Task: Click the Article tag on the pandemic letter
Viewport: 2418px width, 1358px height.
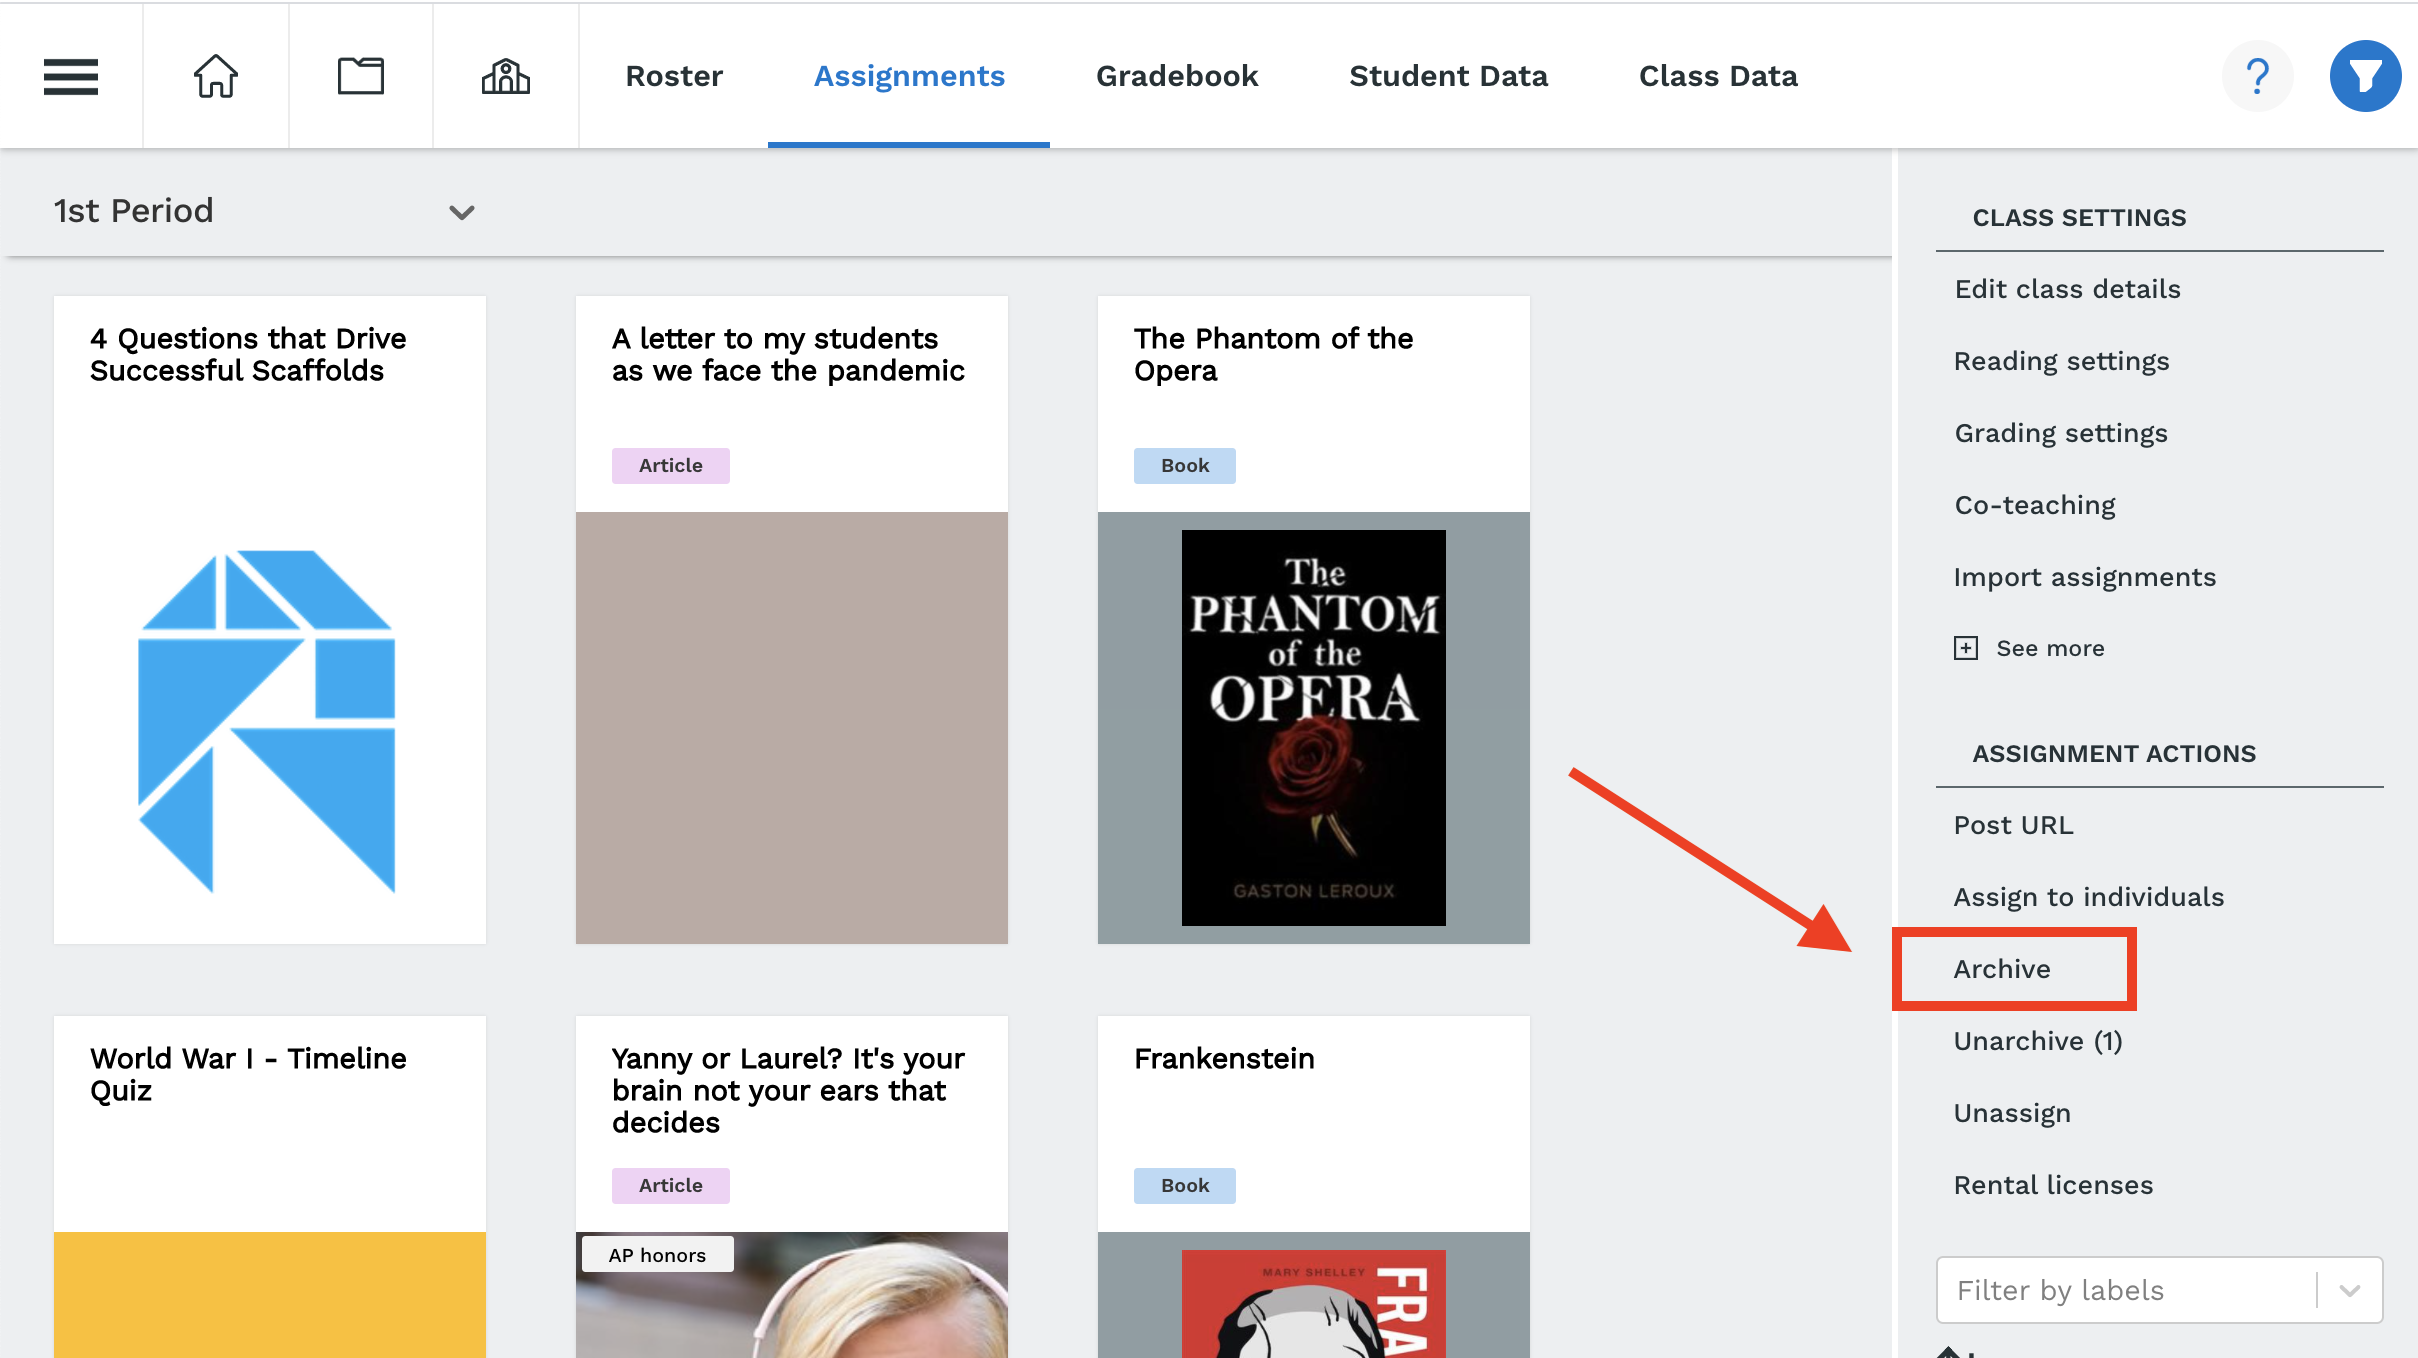Action: 670,465
